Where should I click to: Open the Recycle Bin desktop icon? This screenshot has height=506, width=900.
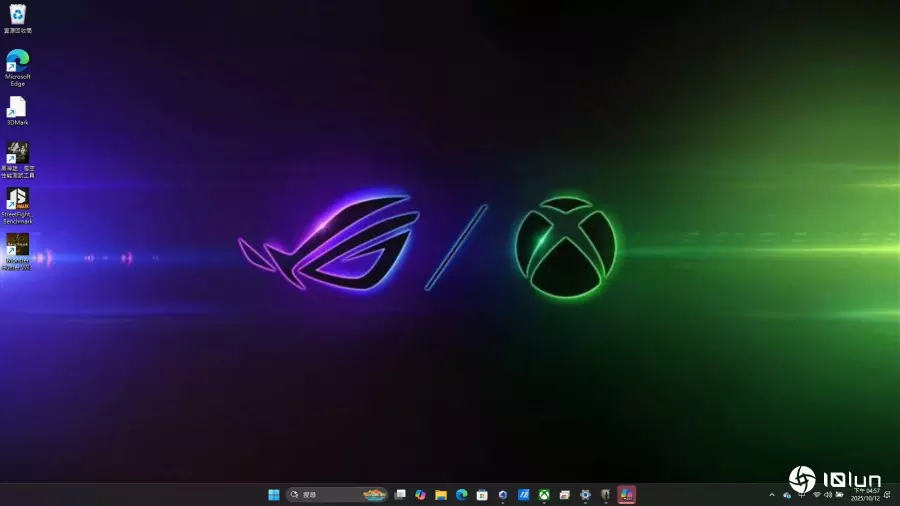click(x=17, y=15)
